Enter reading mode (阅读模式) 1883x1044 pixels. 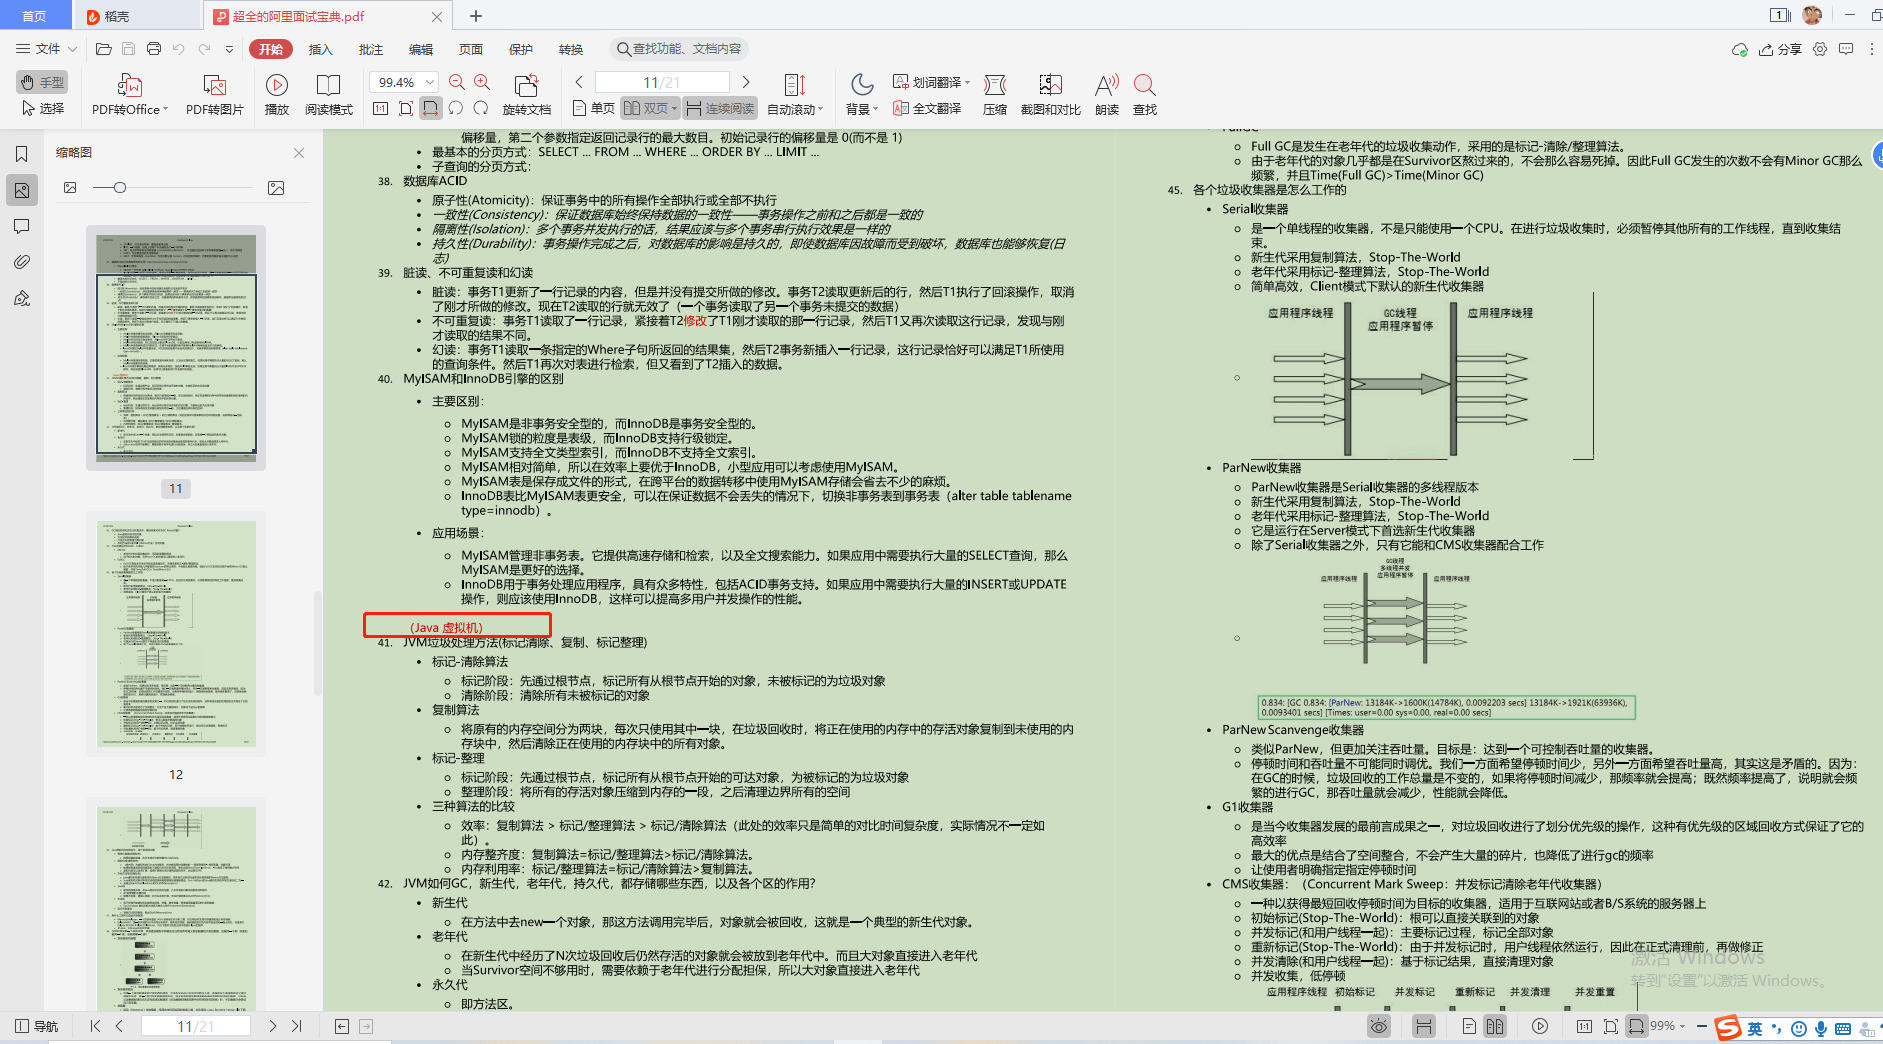329,95
